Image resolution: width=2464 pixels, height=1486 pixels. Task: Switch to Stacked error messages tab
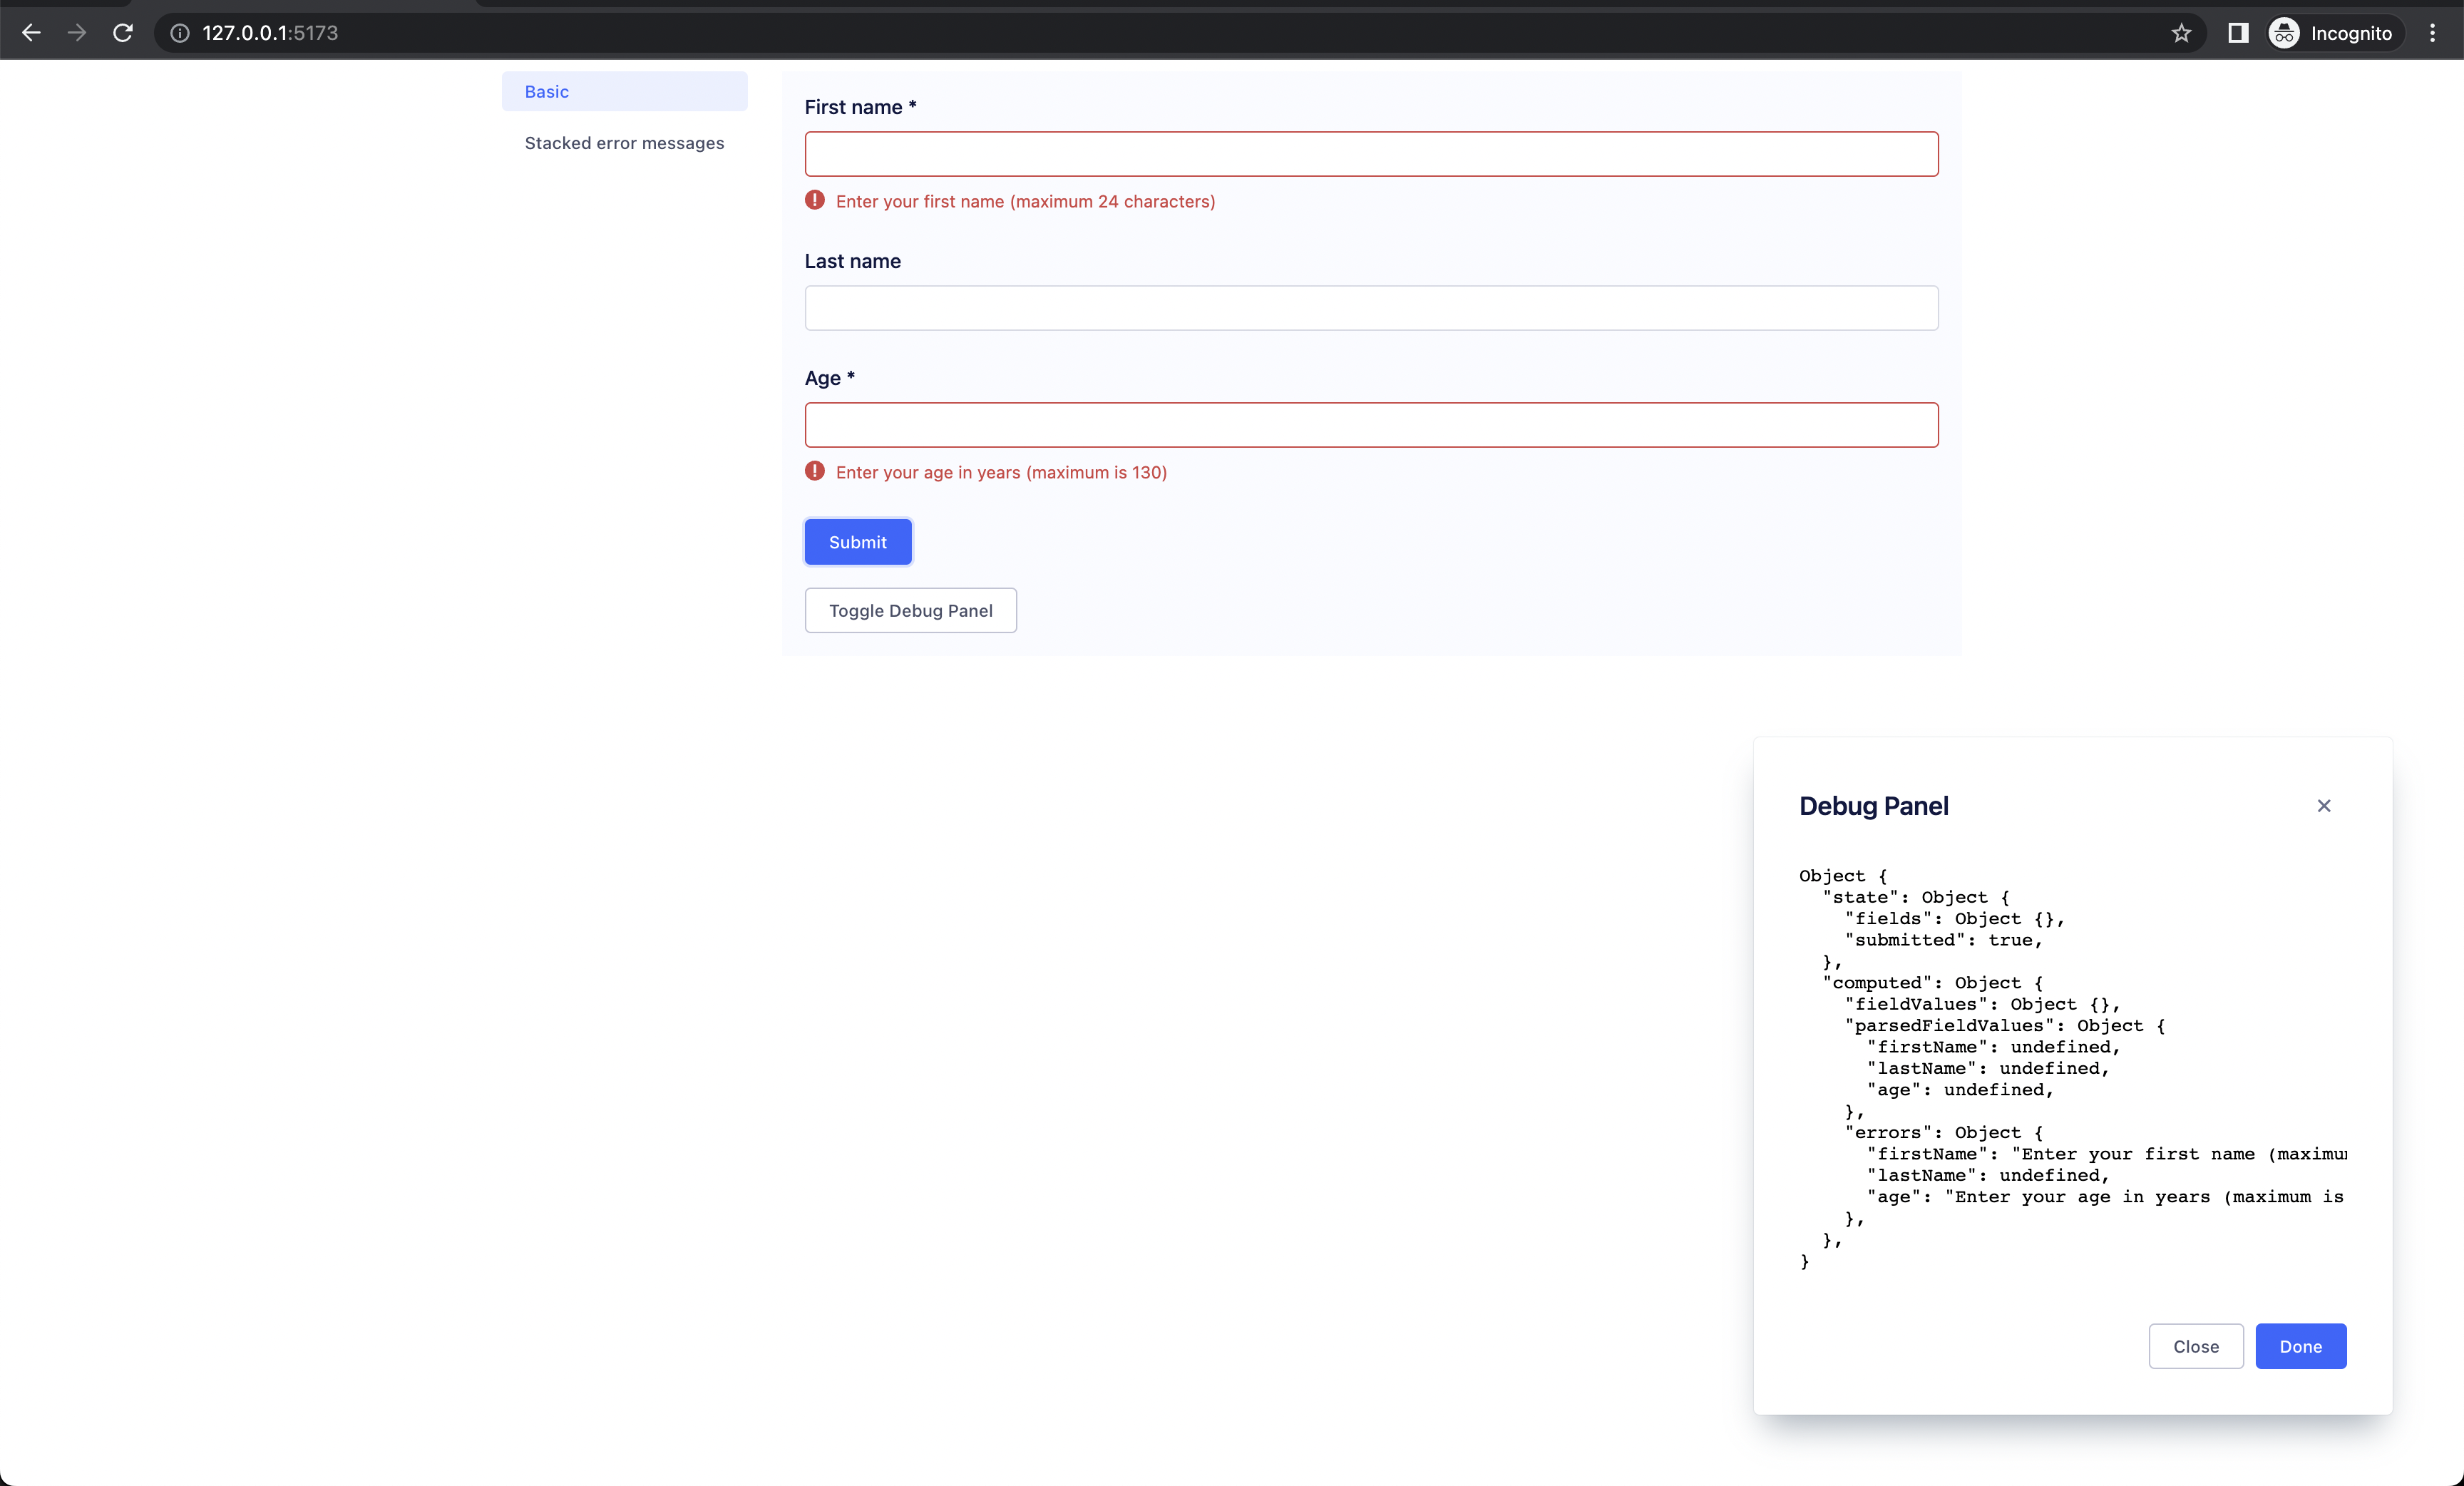[x=624, y=143]
